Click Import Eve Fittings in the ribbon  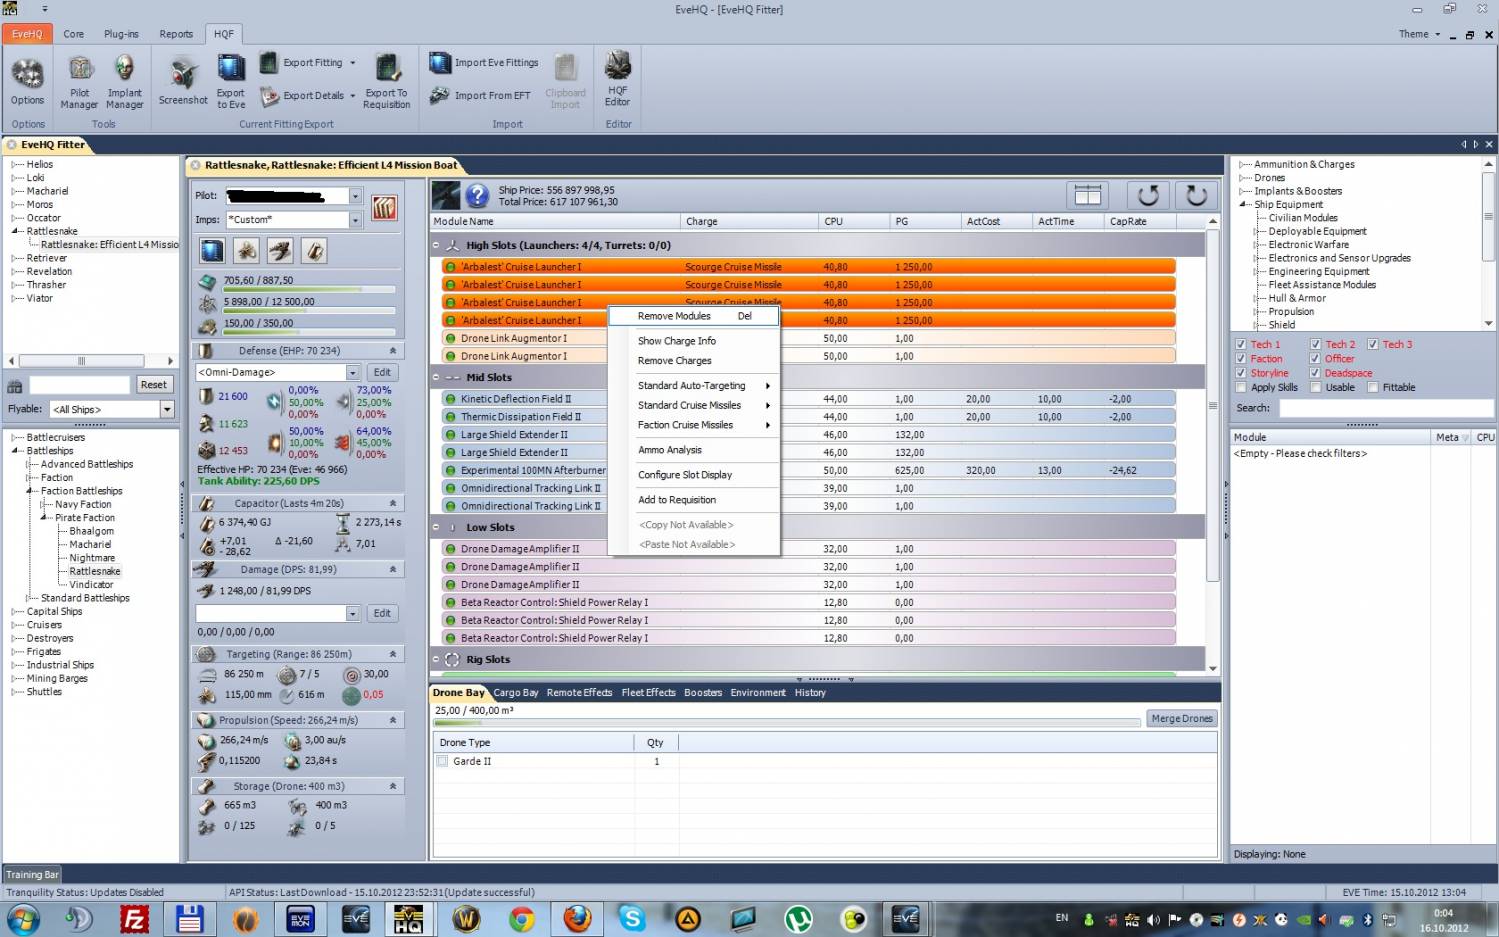[x=484, y=62]
